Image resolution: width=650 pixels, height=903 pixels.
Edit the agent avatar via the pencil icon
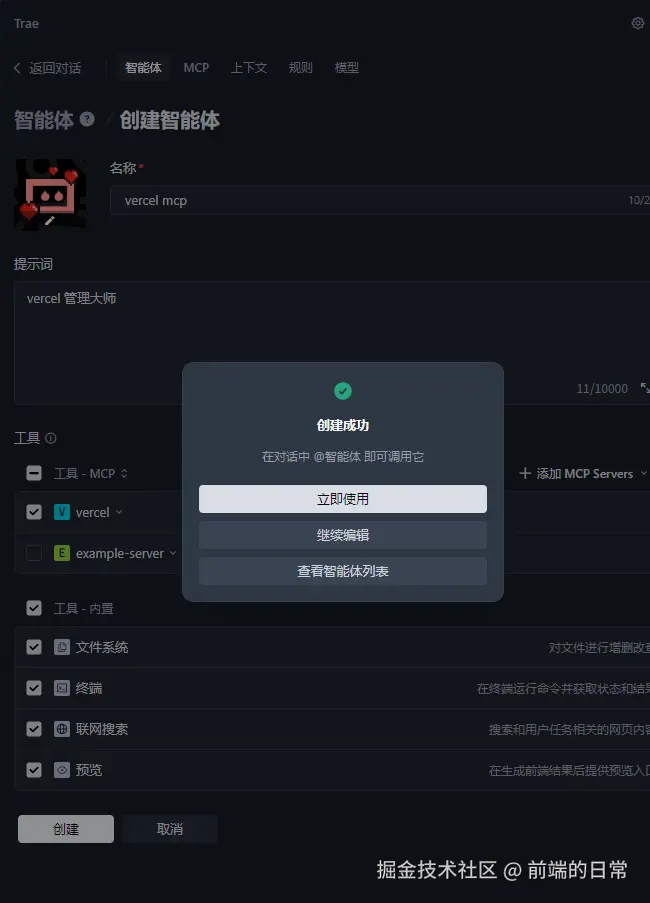pos(50,221)
